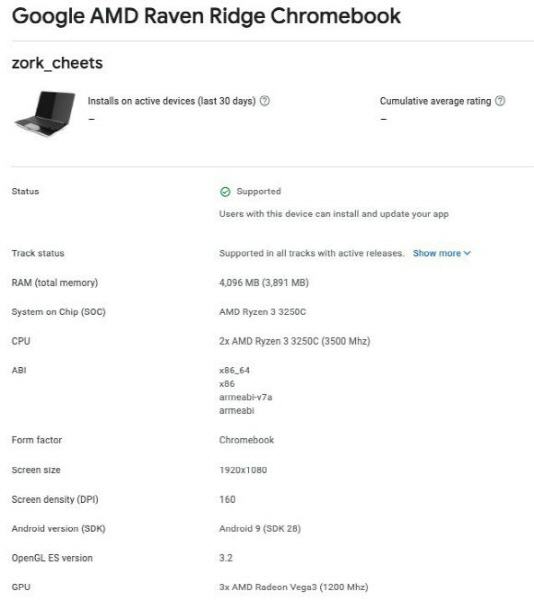Click the Cumulative average rating label
This screenshot has height=600, width=534.
(x=435, y=101)
